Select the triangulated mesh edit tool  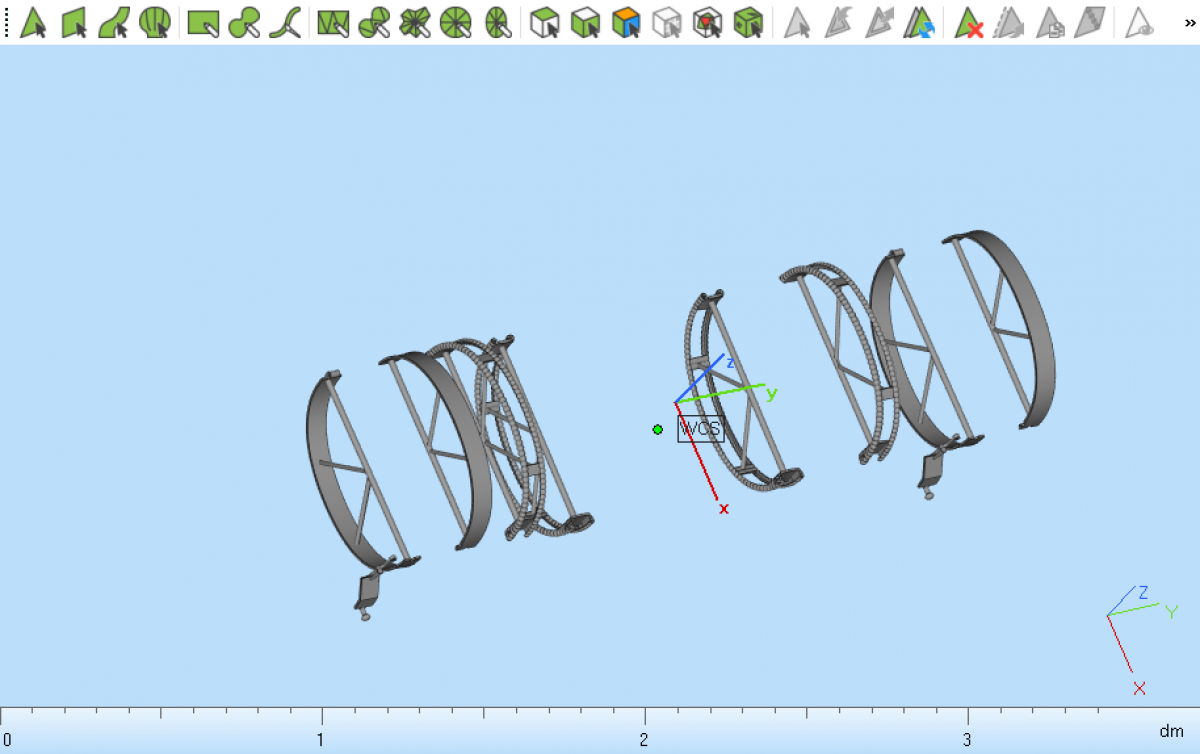[x=332, y=22]
